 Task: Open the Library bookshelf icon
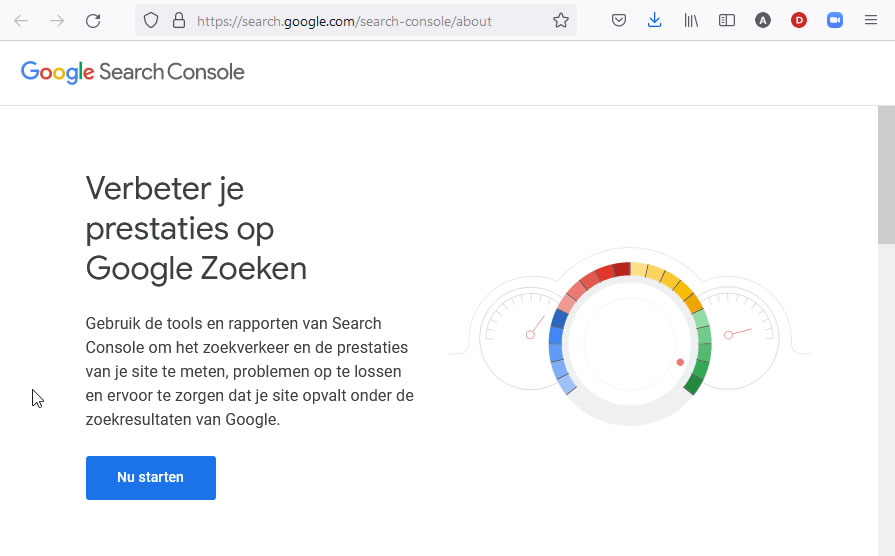691,21
